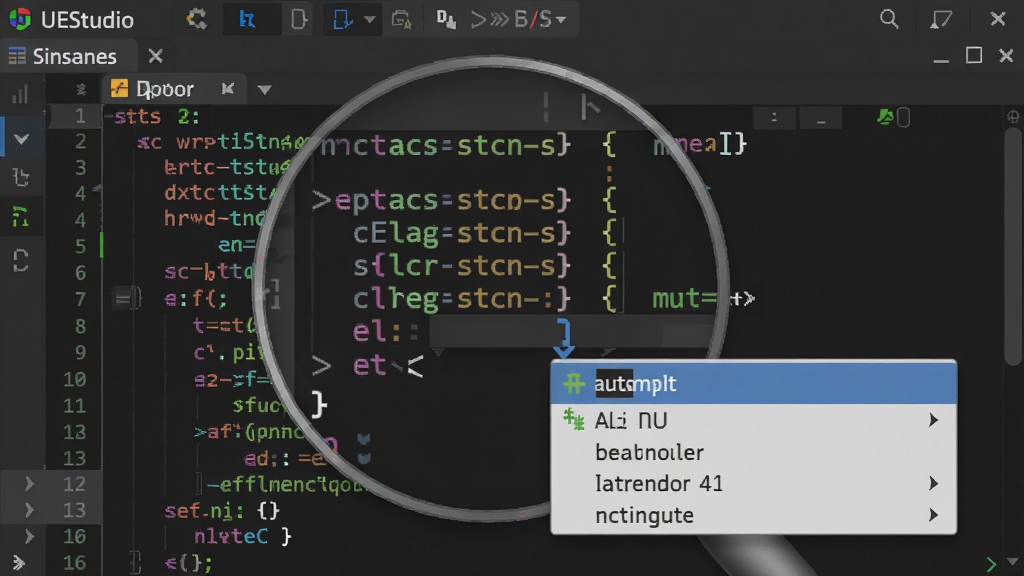Expand the fold arrow beside first line 16
The image size is (1024, 576).
click(29, 537)
